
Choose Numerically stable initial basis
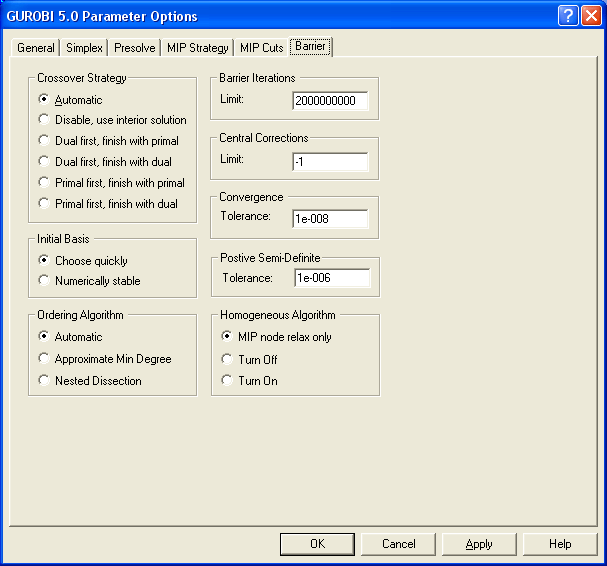[x=44, y=281]
